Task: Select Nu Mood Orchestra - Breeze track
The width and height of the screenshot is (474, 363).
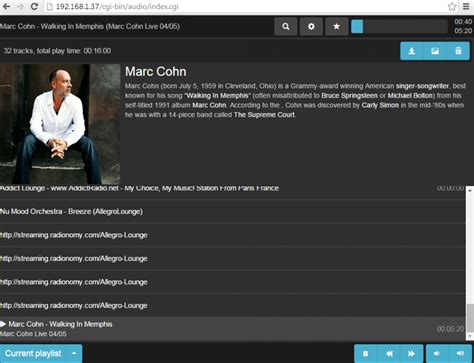Action: point(233,211)
